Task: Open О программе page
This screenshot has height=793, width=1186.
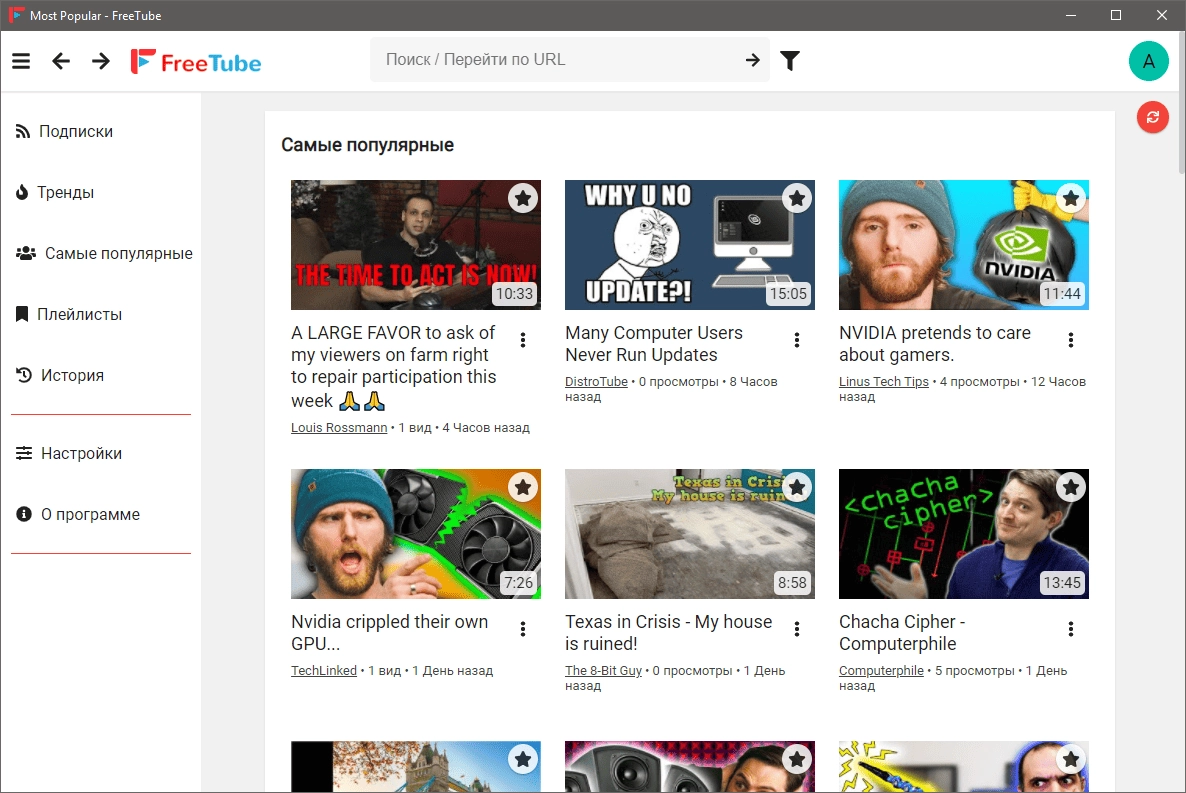Action: (x=101, y=515)
